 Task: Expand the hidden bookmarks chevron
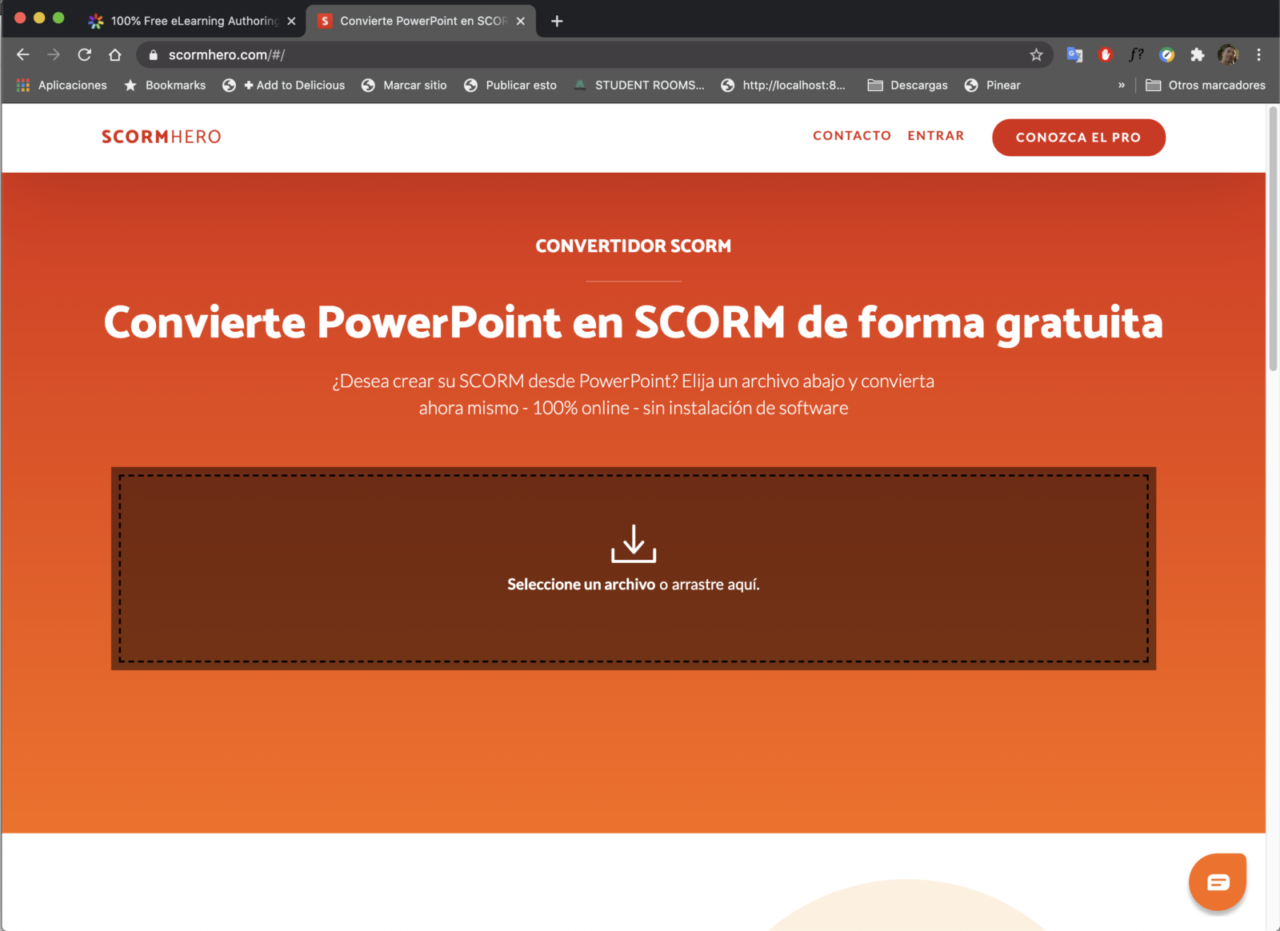tap(1121, 85)
